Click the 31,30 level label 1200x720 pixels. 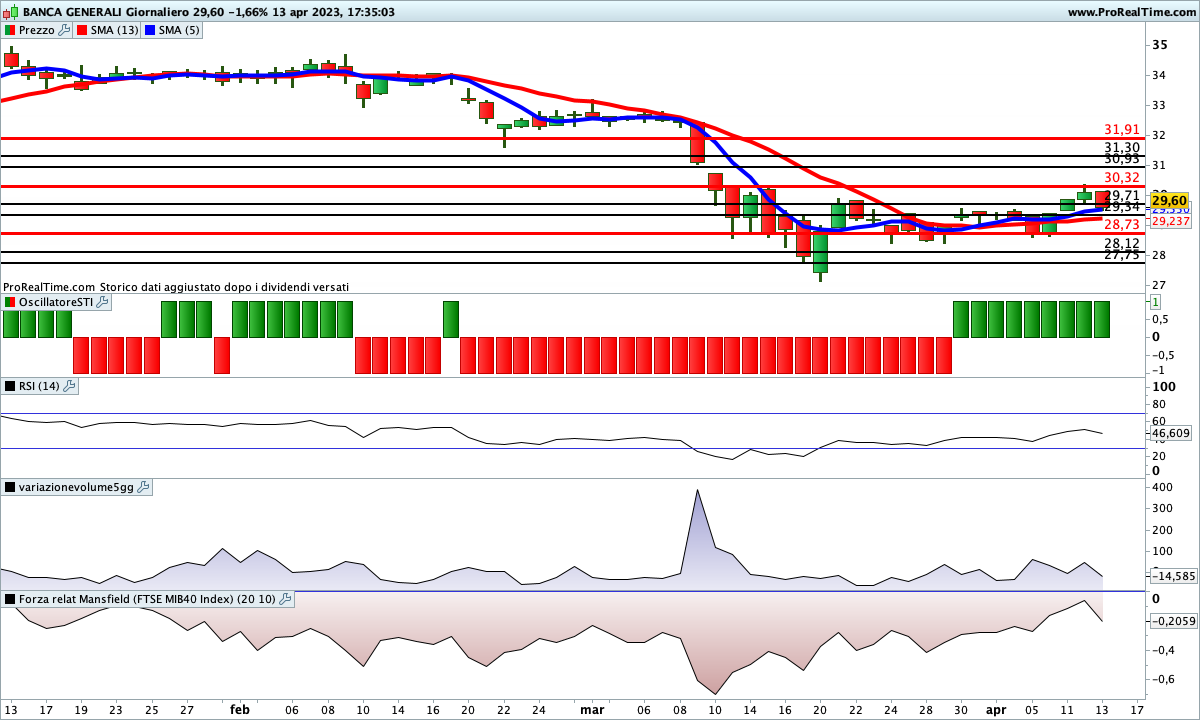1122,147
